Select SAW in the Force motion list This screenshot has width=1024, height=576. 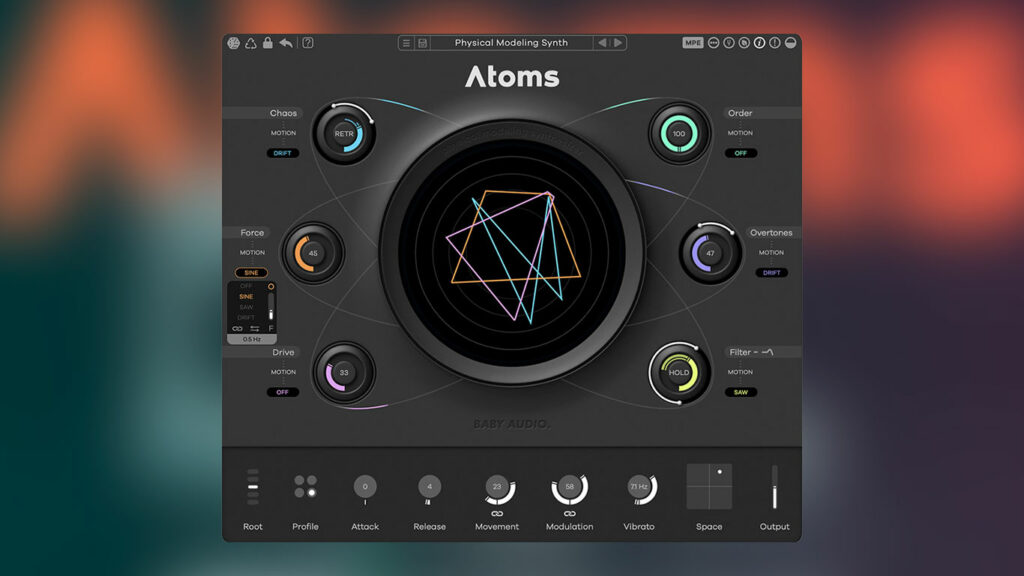pyautogui.click(x=248, y=307)
